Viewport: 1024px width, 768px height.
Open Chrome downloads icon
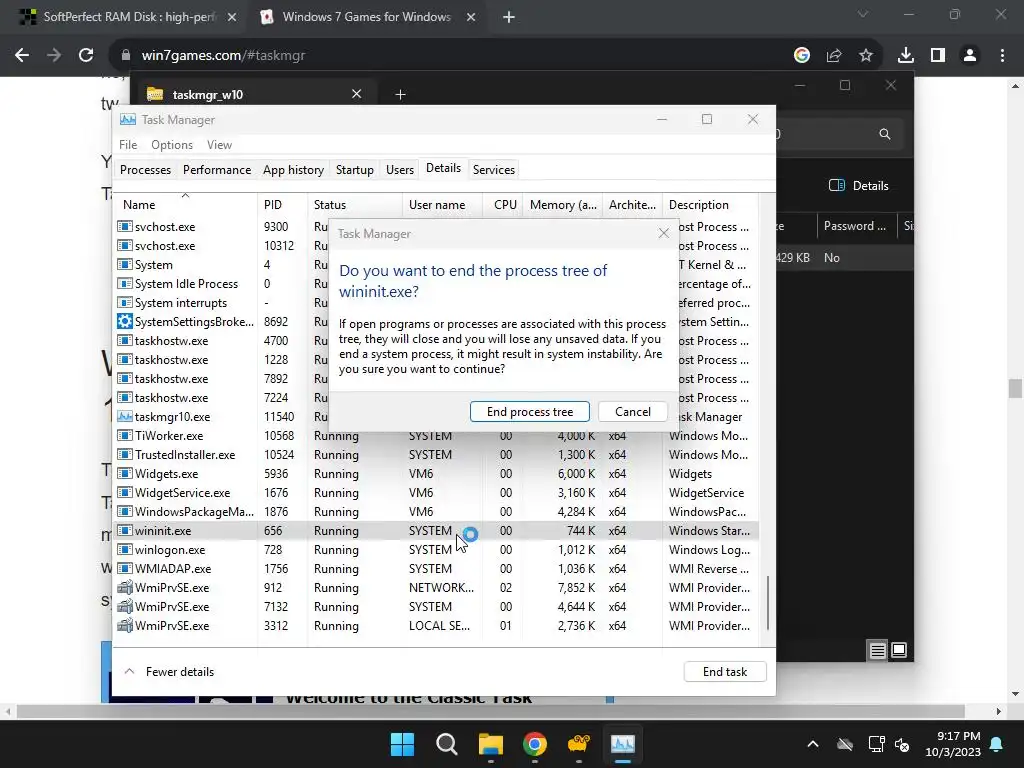[905, 56]
